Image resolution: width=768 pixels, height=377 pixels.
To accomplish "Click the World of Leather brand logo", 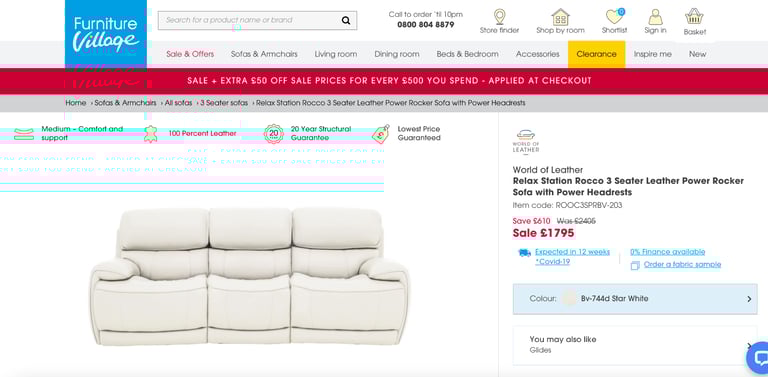I will (526, 142).
